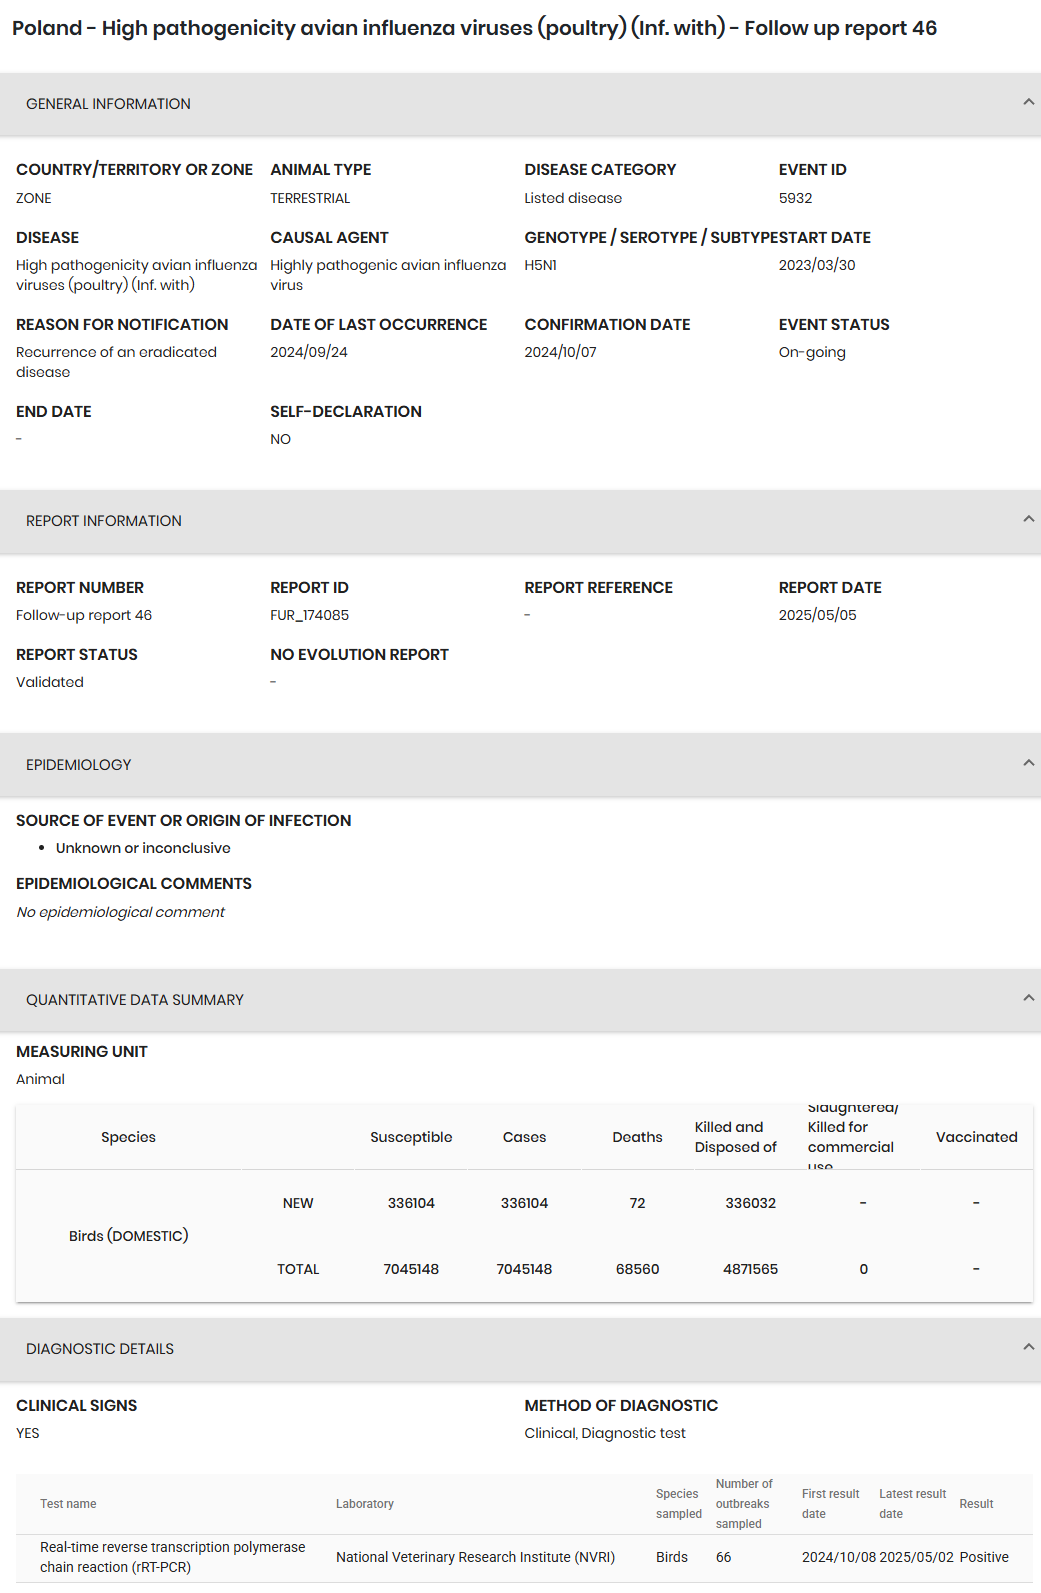Click the Birds (DOMESTIC) species cell
Screen dimensions: 1041x1593
click(x=129, y=1236)
